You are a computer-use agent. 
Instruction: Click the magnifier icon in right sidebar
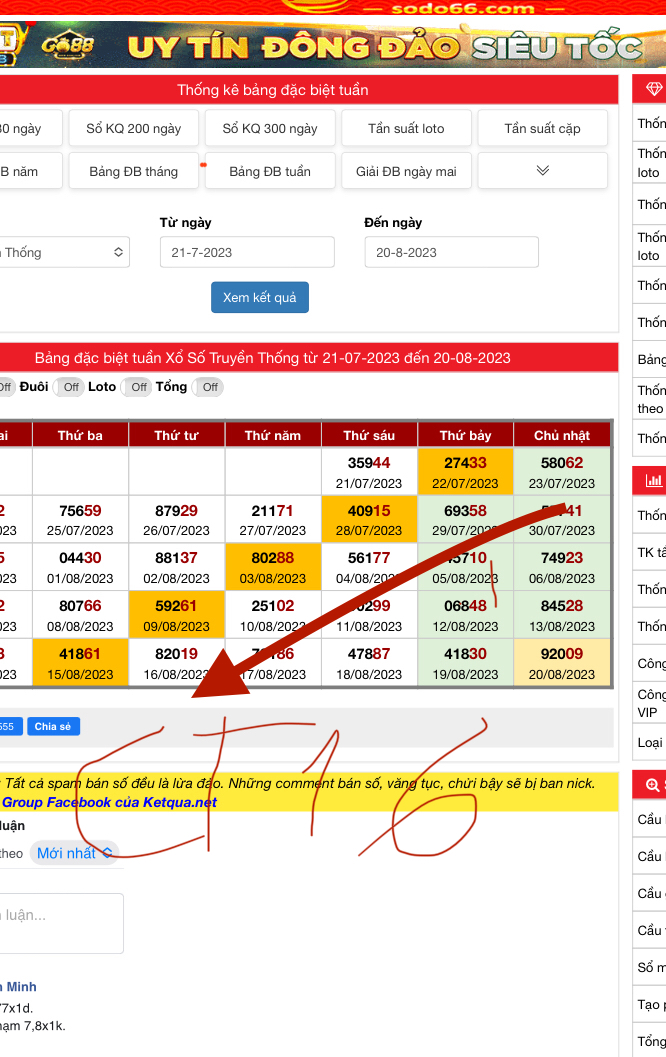pyautogui.click(x=654, y=785)
